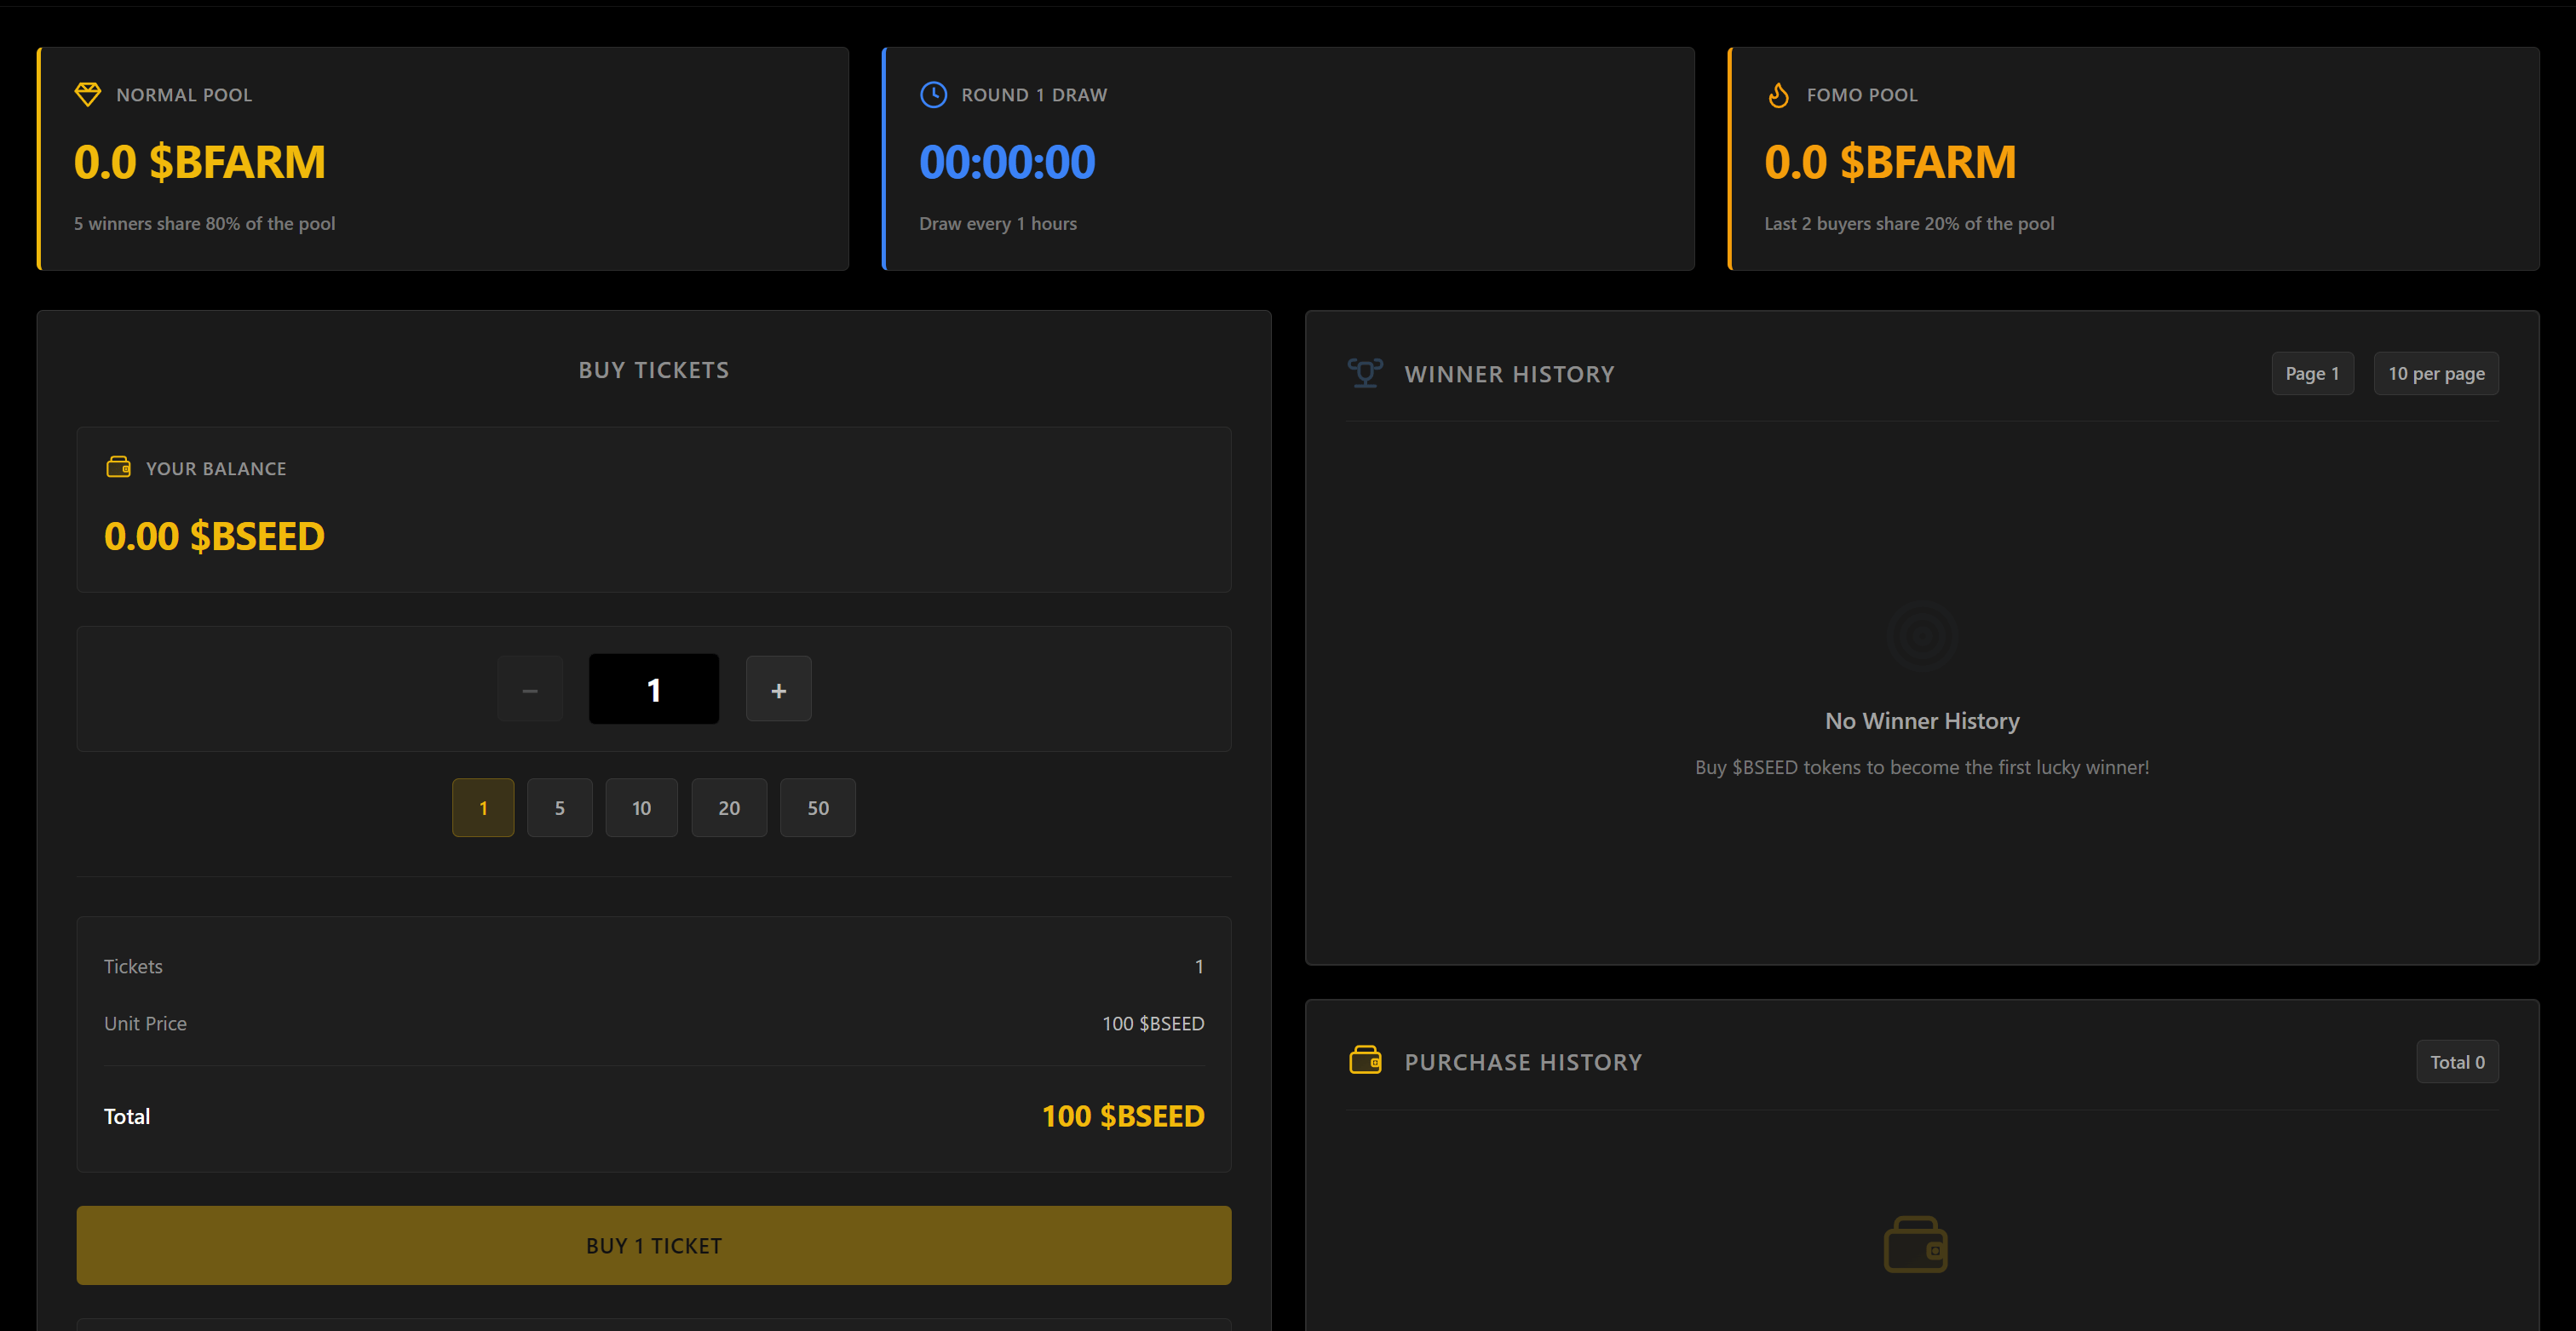Click the Winner History trophy icon

[x=1365, y=373]
